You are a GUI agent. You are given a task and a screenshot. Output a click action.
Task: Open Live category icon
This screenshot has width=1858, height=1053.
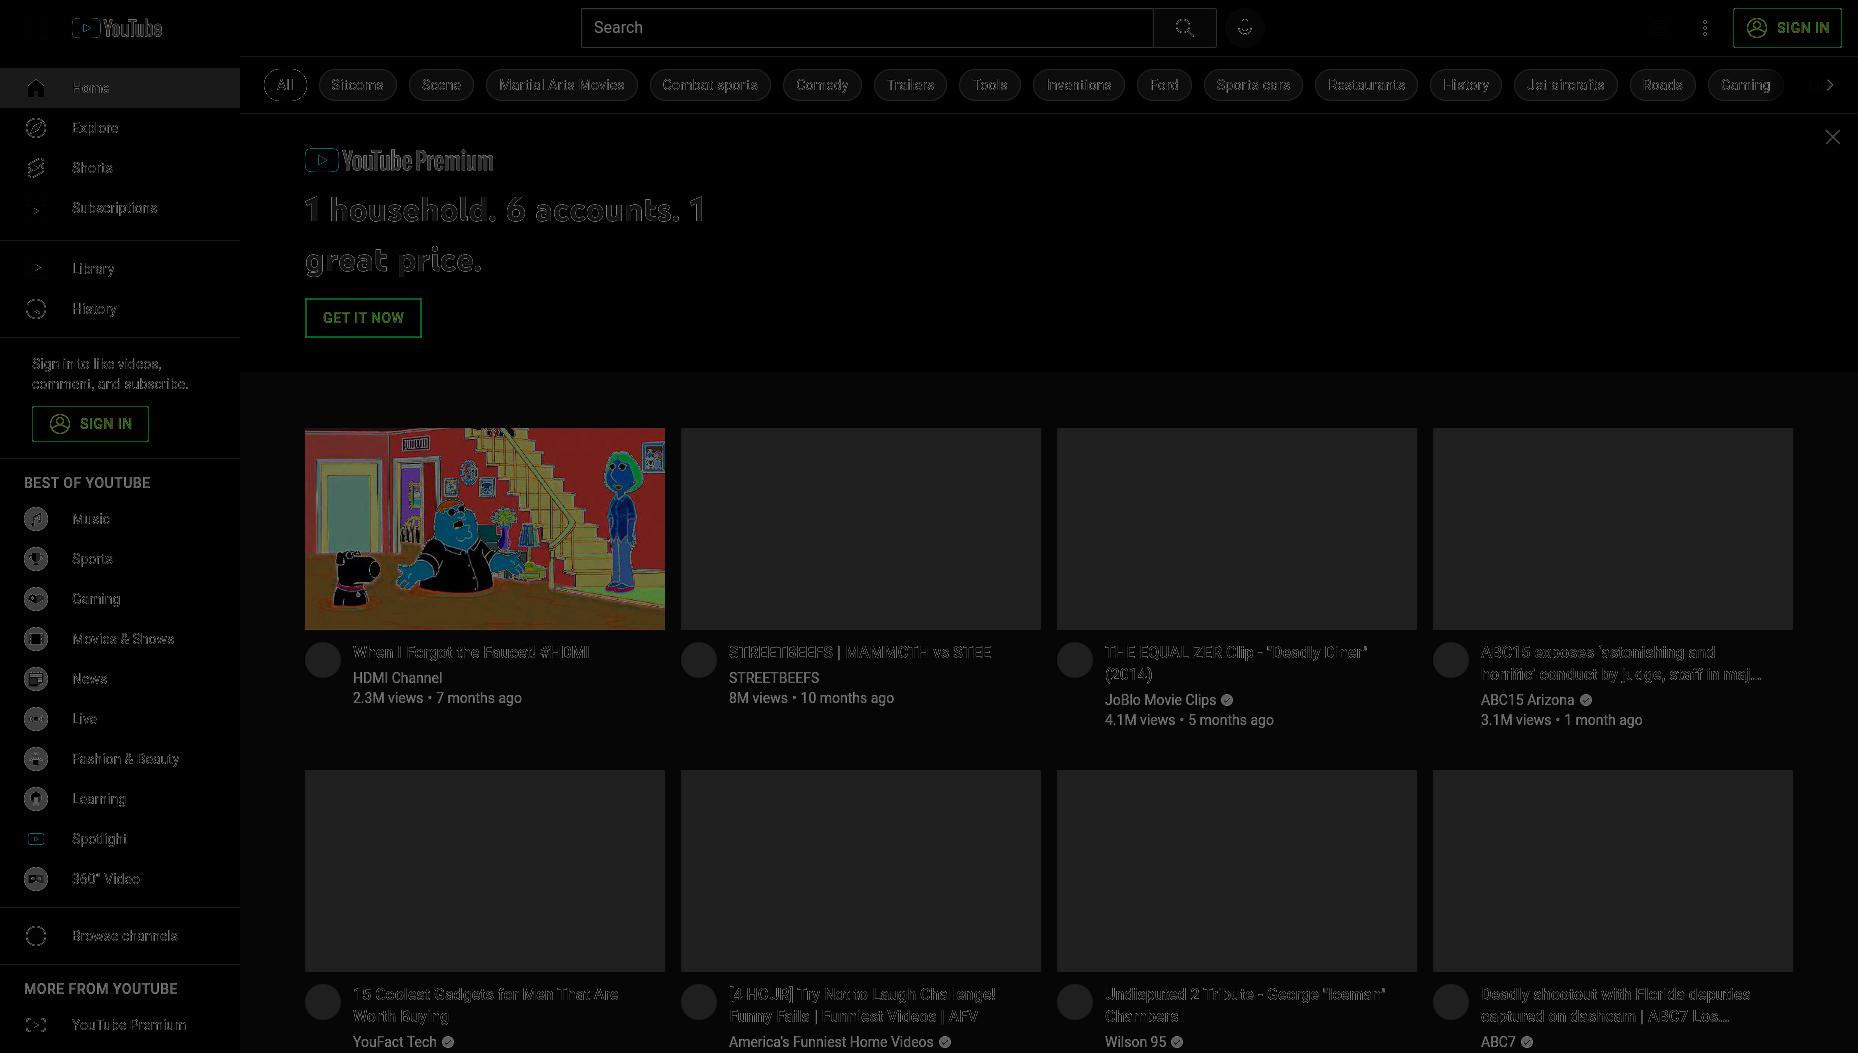(x=36, y=719)
